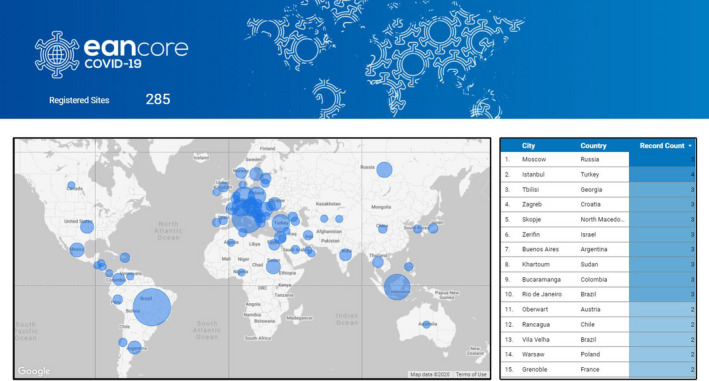
Task: Sort table by City column header
Action: click(528, 146)
